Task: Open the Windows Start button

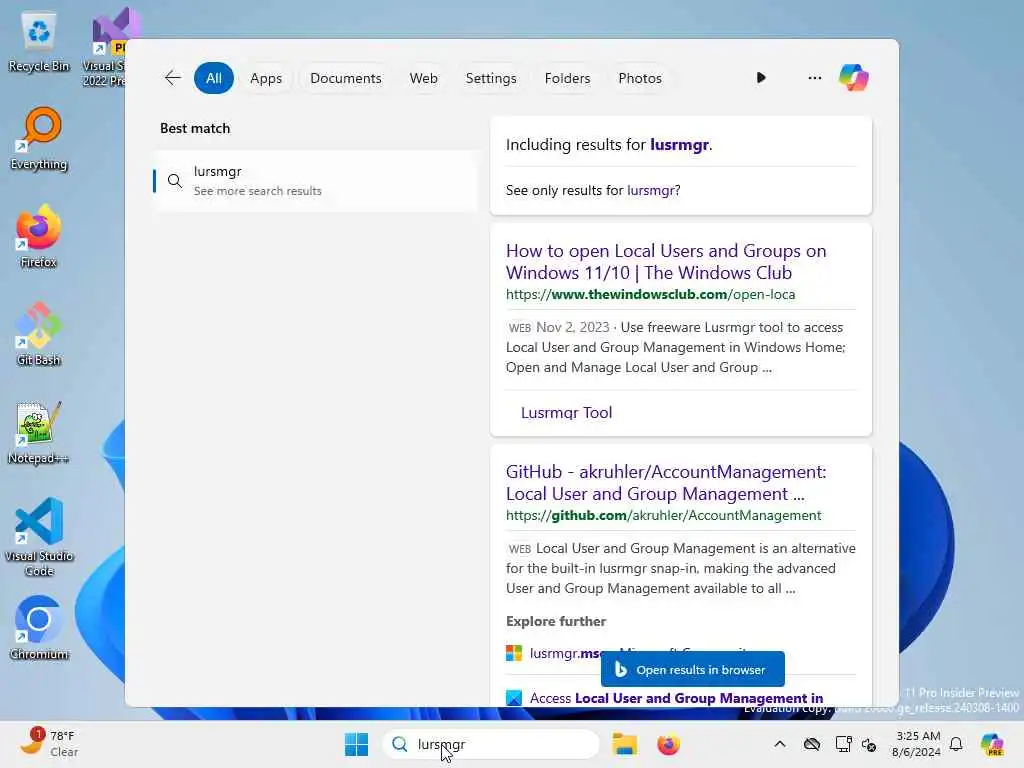Action: (357, 744)
